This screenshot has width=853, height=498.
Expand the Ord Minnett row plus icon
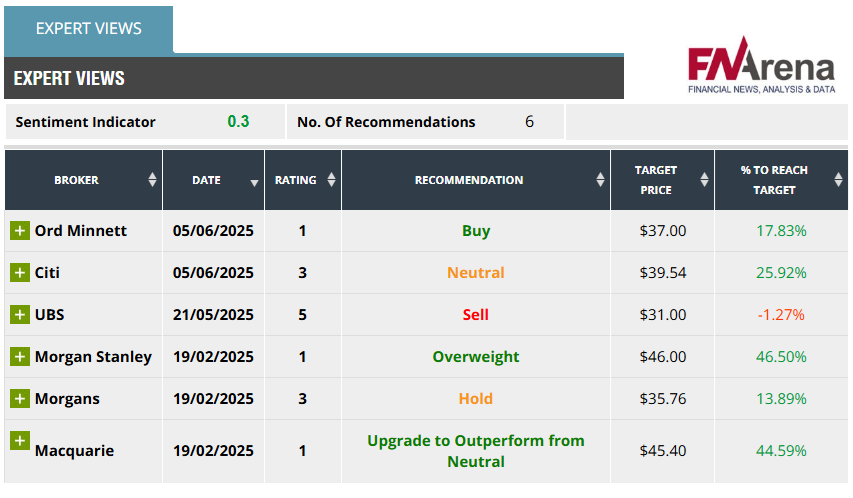pos(20,231)
